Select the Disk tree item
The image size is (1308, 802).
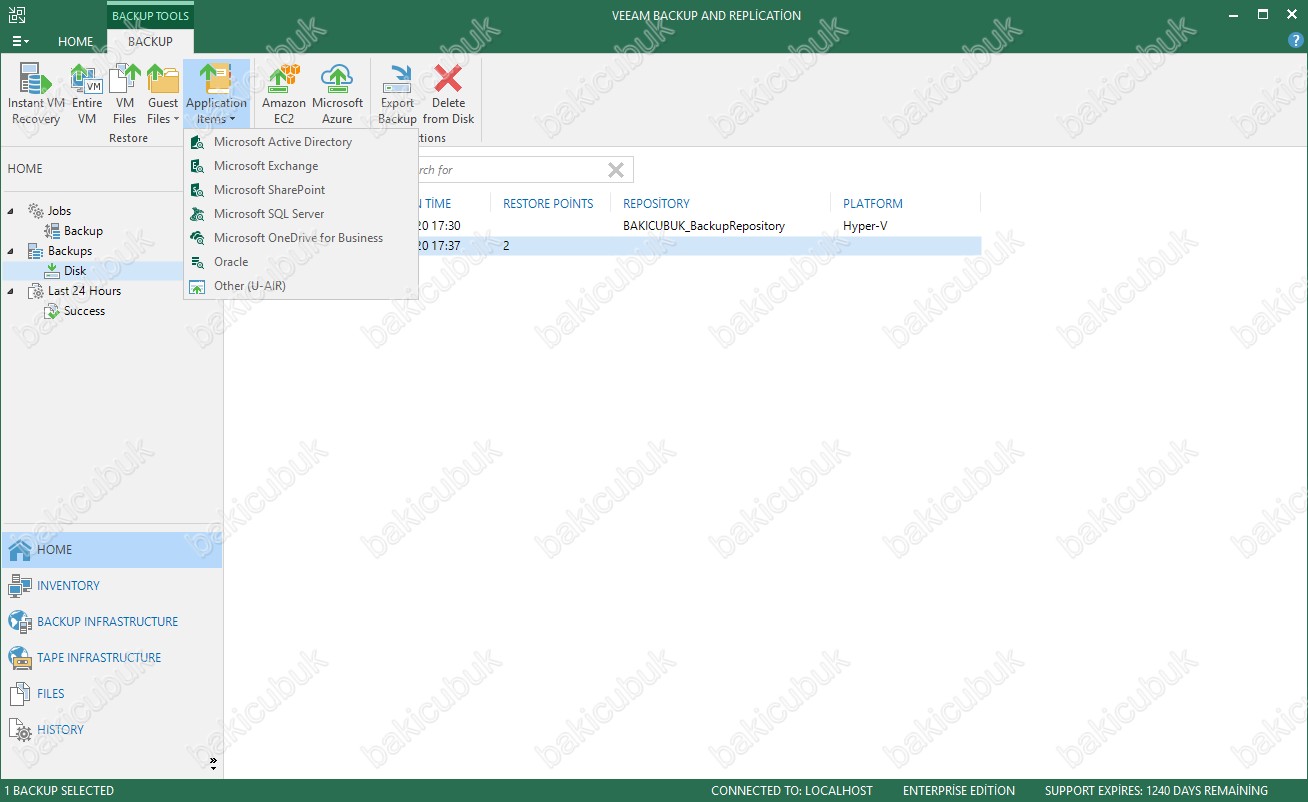[x=75, y=271]
